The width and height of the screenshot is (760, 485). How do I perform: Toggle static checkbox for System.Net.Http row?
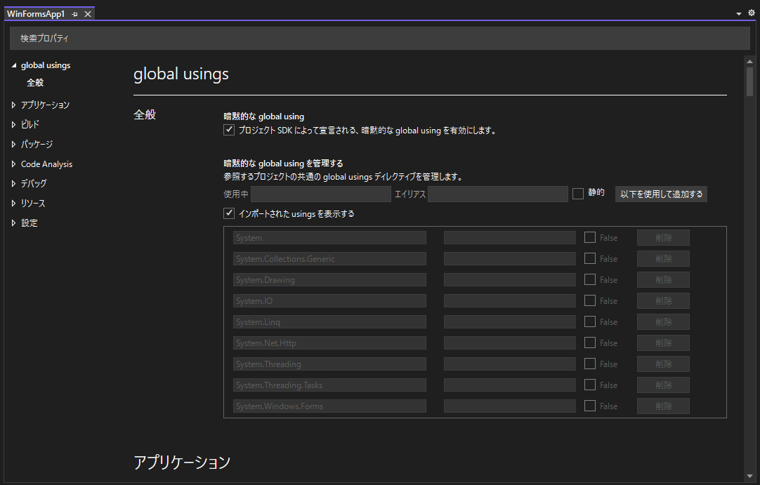(590, 343)
